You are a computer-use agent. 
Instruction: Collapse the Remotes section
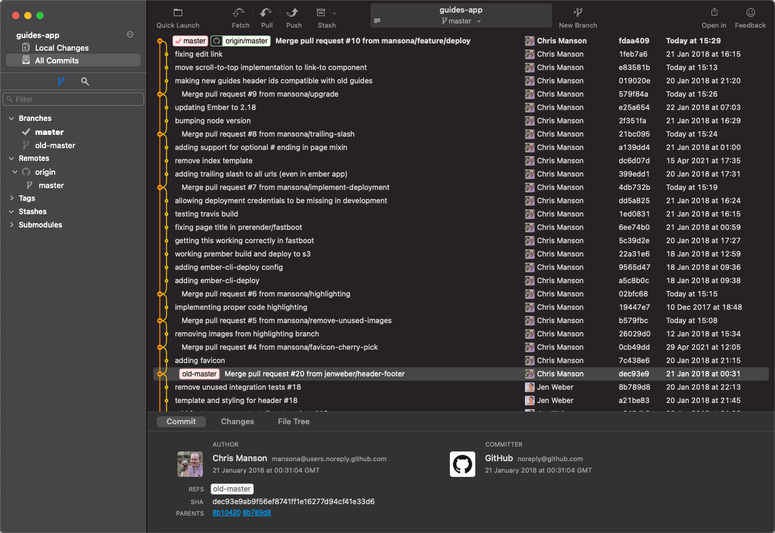pos(11,159)
